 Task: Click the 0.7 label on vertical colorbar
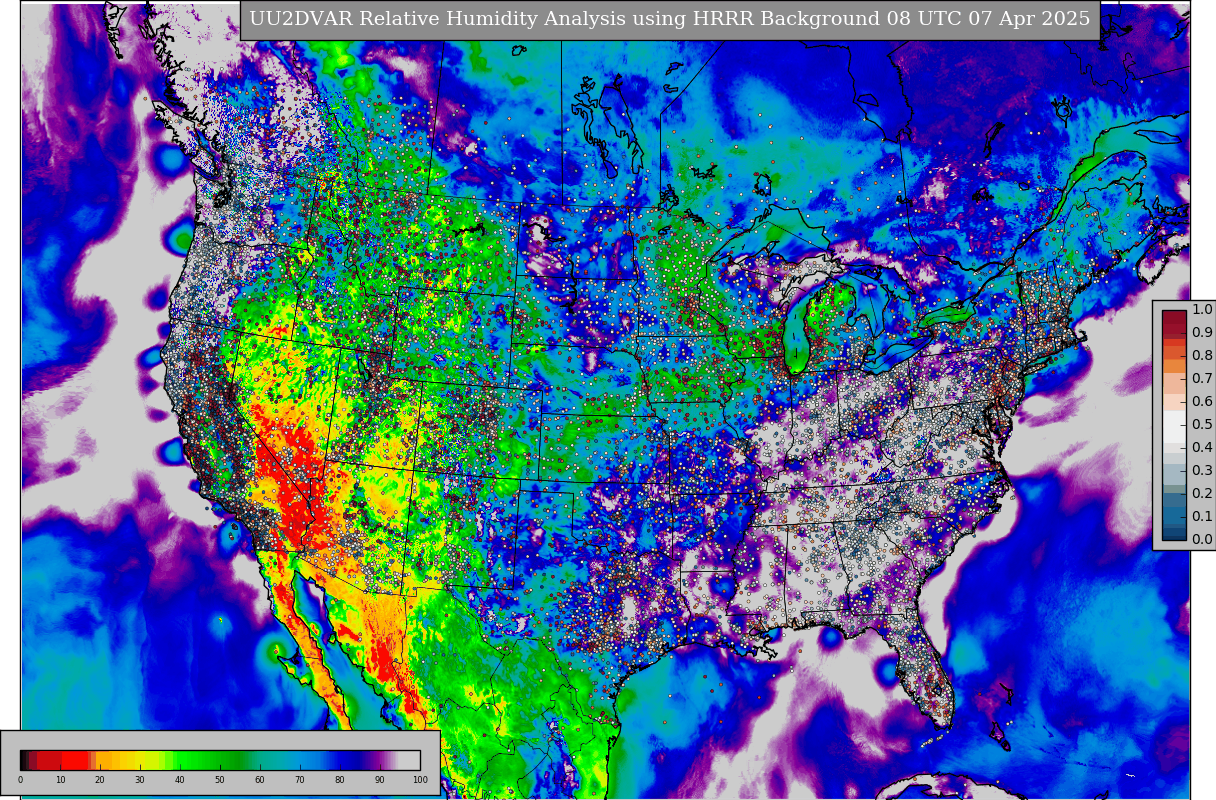click(x=1202, y=378)
